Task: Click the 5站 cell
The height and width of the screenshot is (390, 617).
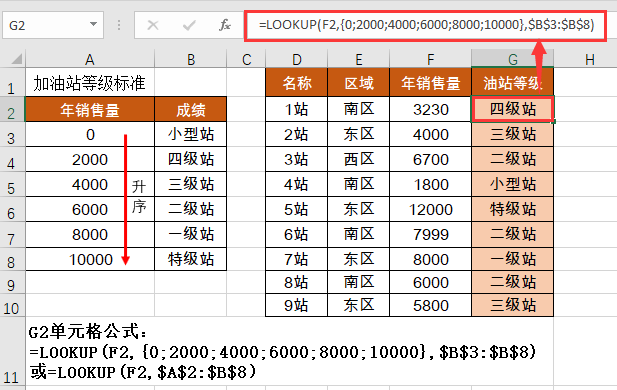Action: click(x=296, y=209)
